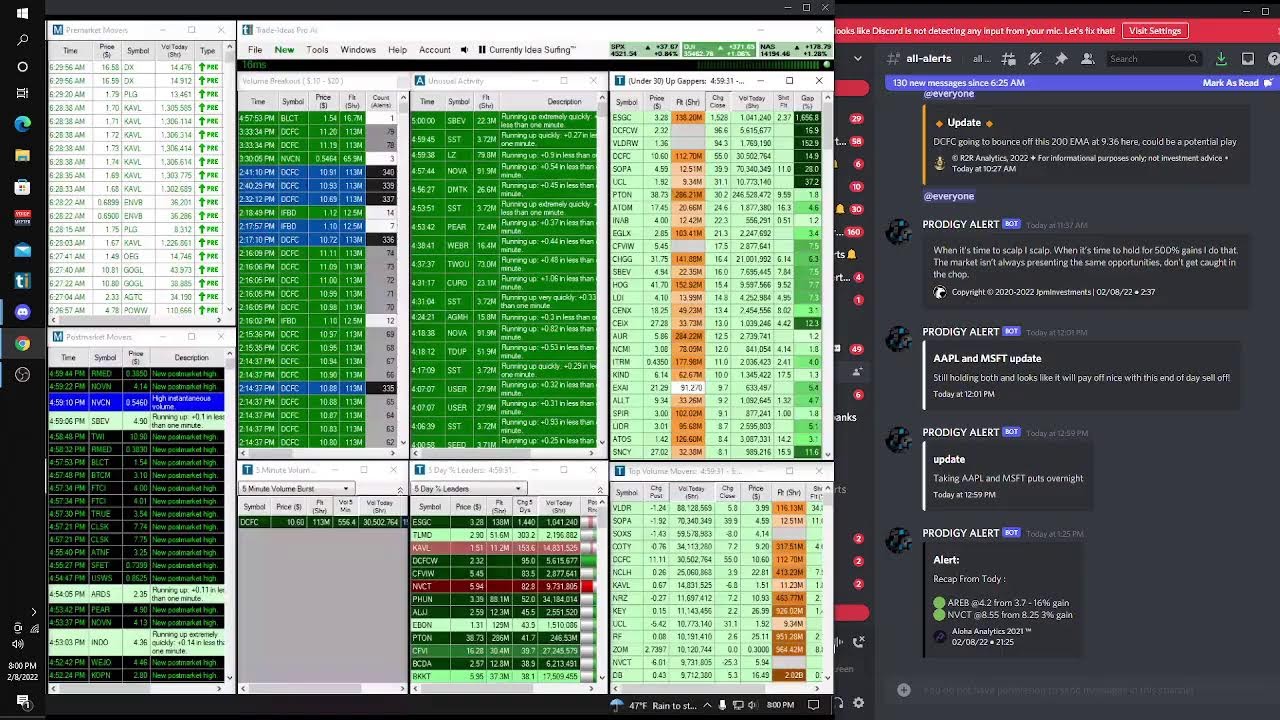Click the search magnifier in Discord
1280x720 pixels.
pyautogui.click(x=1192, y=59)
